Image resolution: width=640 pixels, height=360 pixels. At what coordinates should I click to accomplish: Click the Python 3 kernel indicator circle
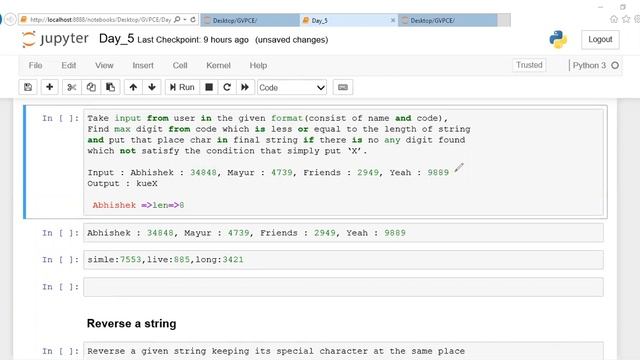615,65
